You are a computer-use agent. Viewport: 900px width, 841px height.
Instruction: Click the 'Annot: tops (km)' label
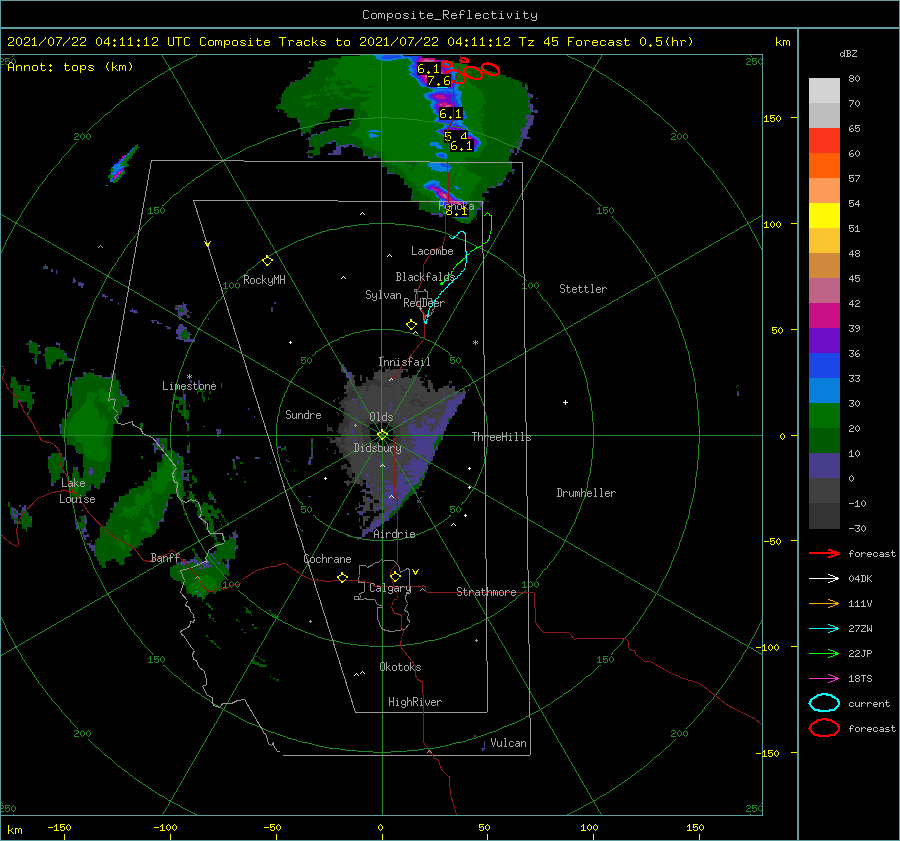pos(70,67)
